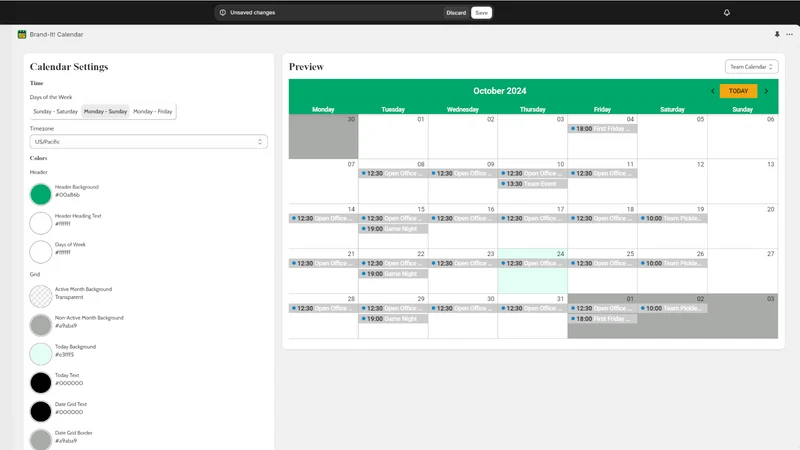This screenshot has height=450, width=800.
Task: Pick the Today Text black swatch
Action: tap(40, 383)
